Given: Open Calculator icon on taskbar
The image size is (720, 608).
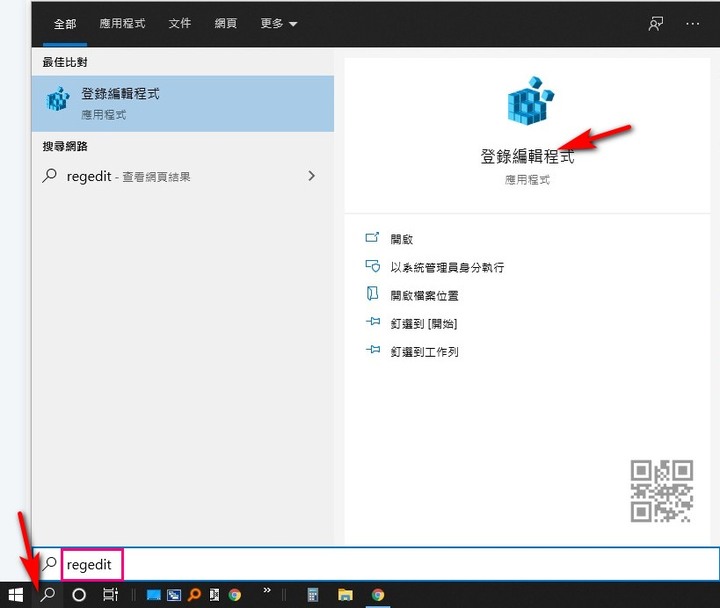Looking at the screenshot, I should tap(313, 595).
